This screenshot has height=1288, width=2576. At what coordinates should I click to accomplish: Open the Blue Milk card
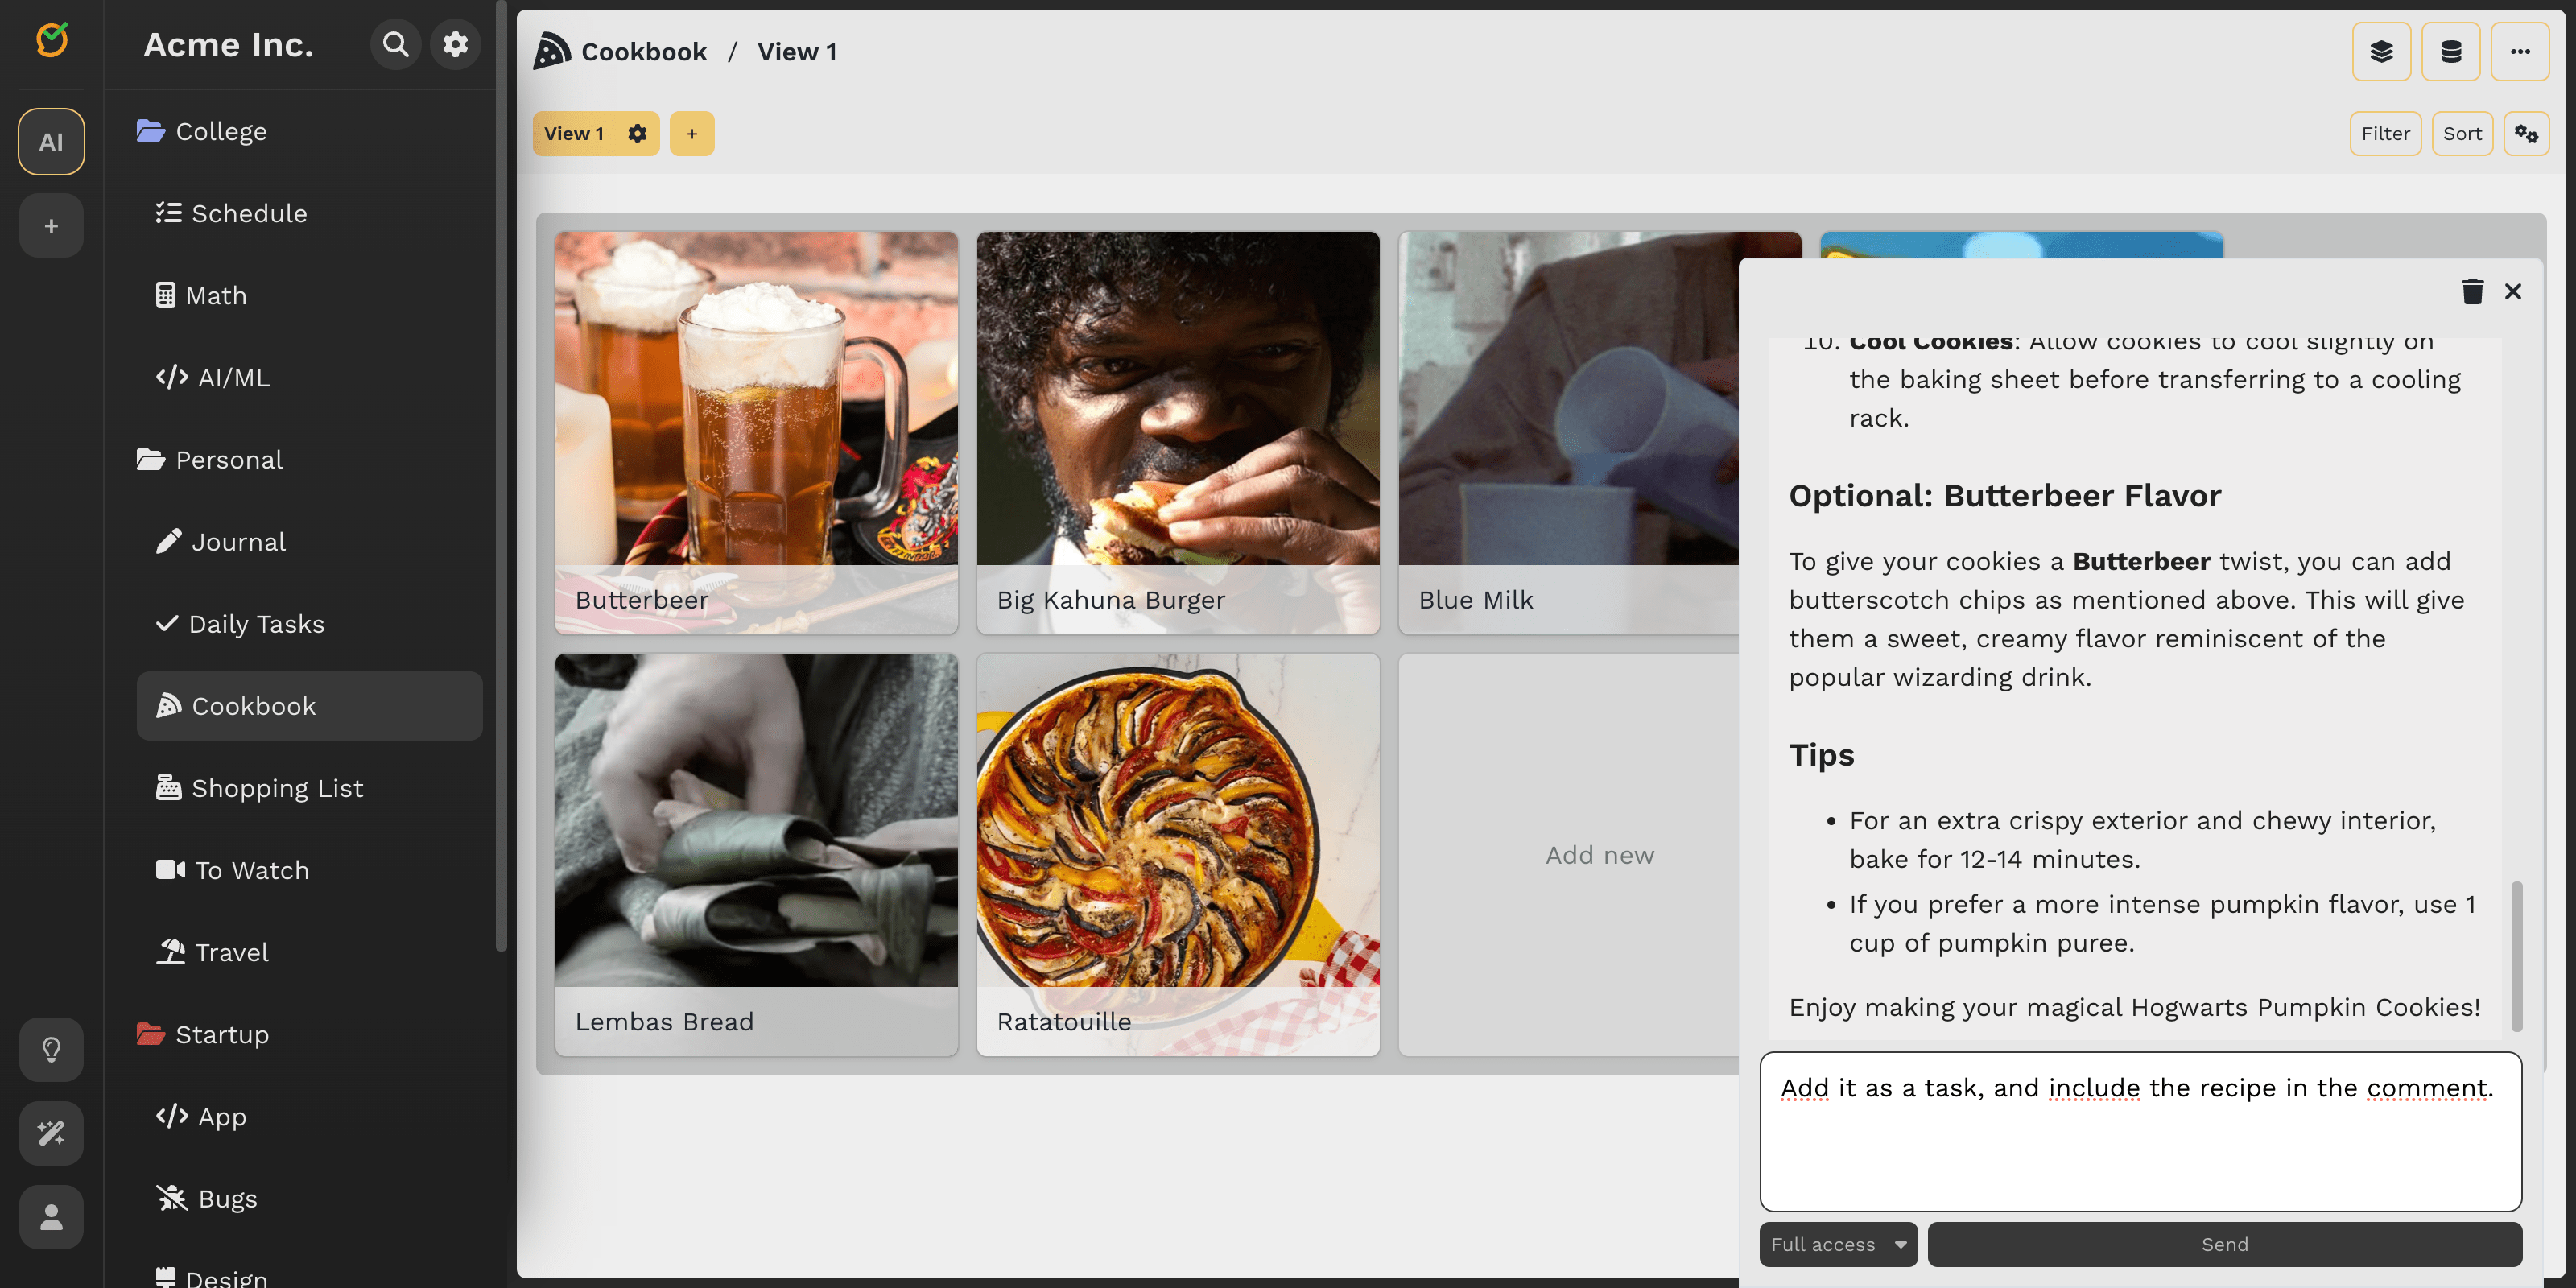coord(1568,432)
